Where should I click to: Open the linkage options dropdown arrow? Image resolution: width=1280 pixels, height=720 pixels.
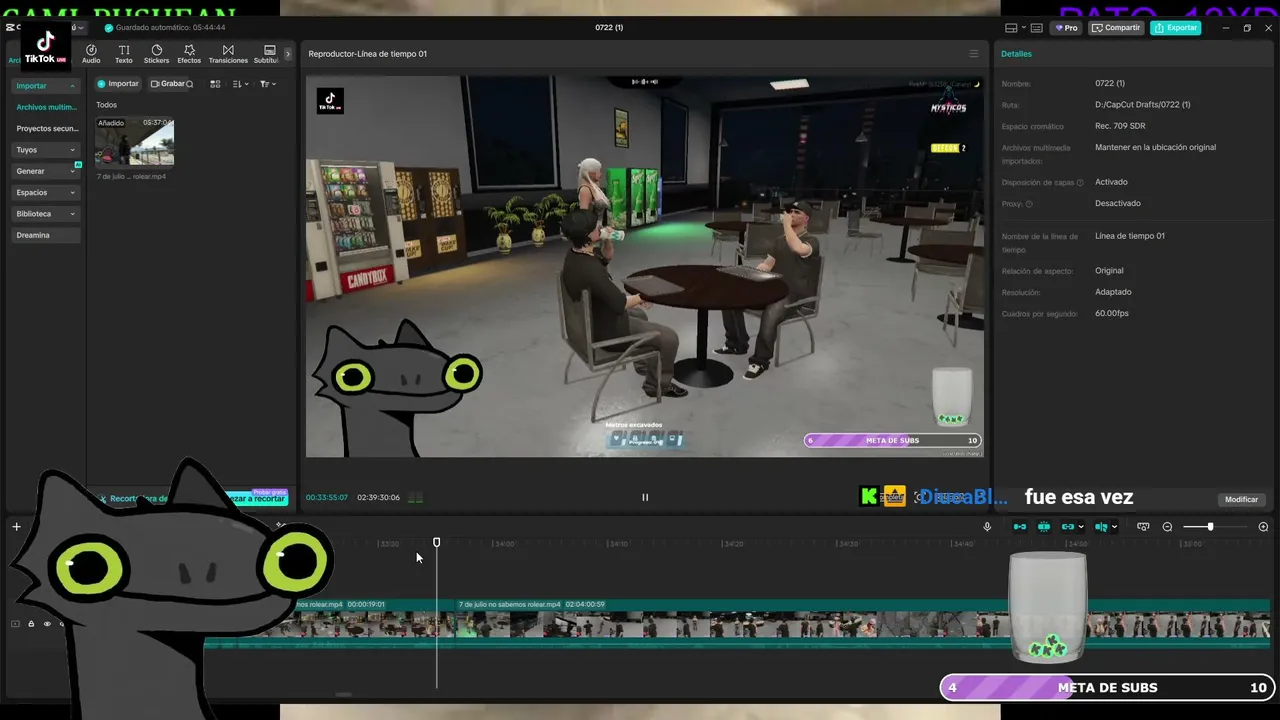[1081, 527]
